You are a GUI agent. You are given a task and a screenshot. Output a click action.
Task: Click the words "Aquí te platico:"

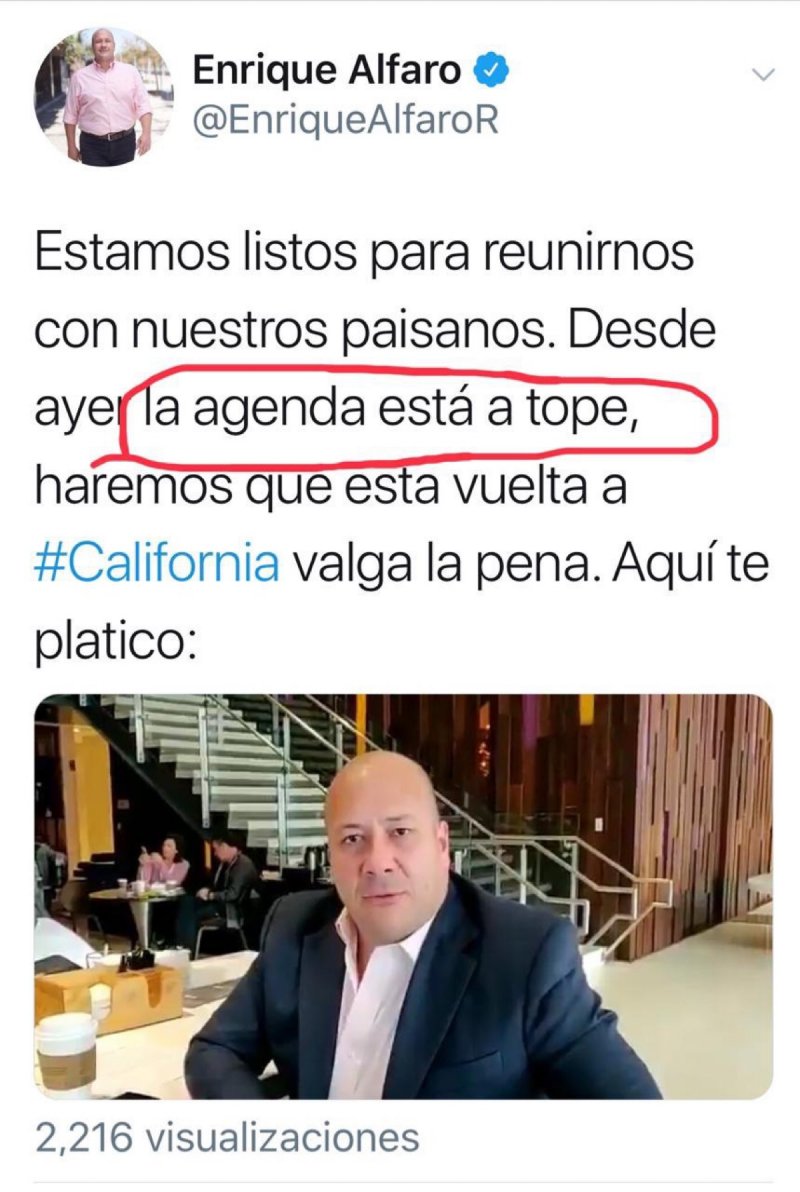pos(403,603)
